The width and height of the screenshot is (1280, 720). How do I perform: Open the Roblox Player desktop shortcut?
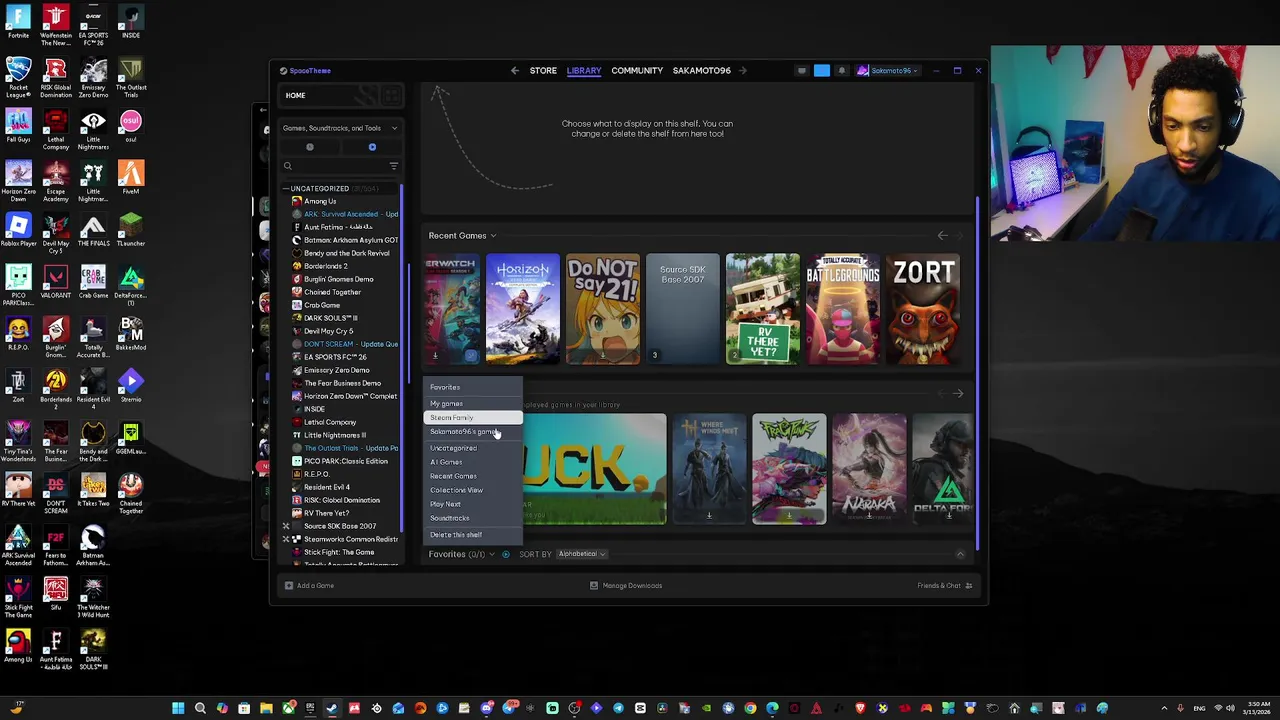[x=18, y=231]
